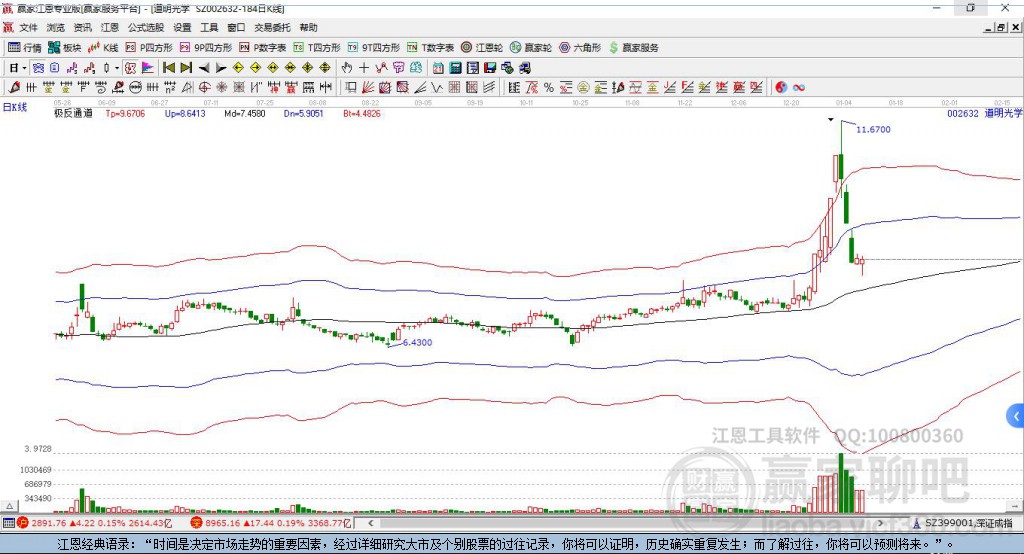Expand the candlestick style dropdown arrow
This screenshot has height=554, width=1024.
coord(117,68)
